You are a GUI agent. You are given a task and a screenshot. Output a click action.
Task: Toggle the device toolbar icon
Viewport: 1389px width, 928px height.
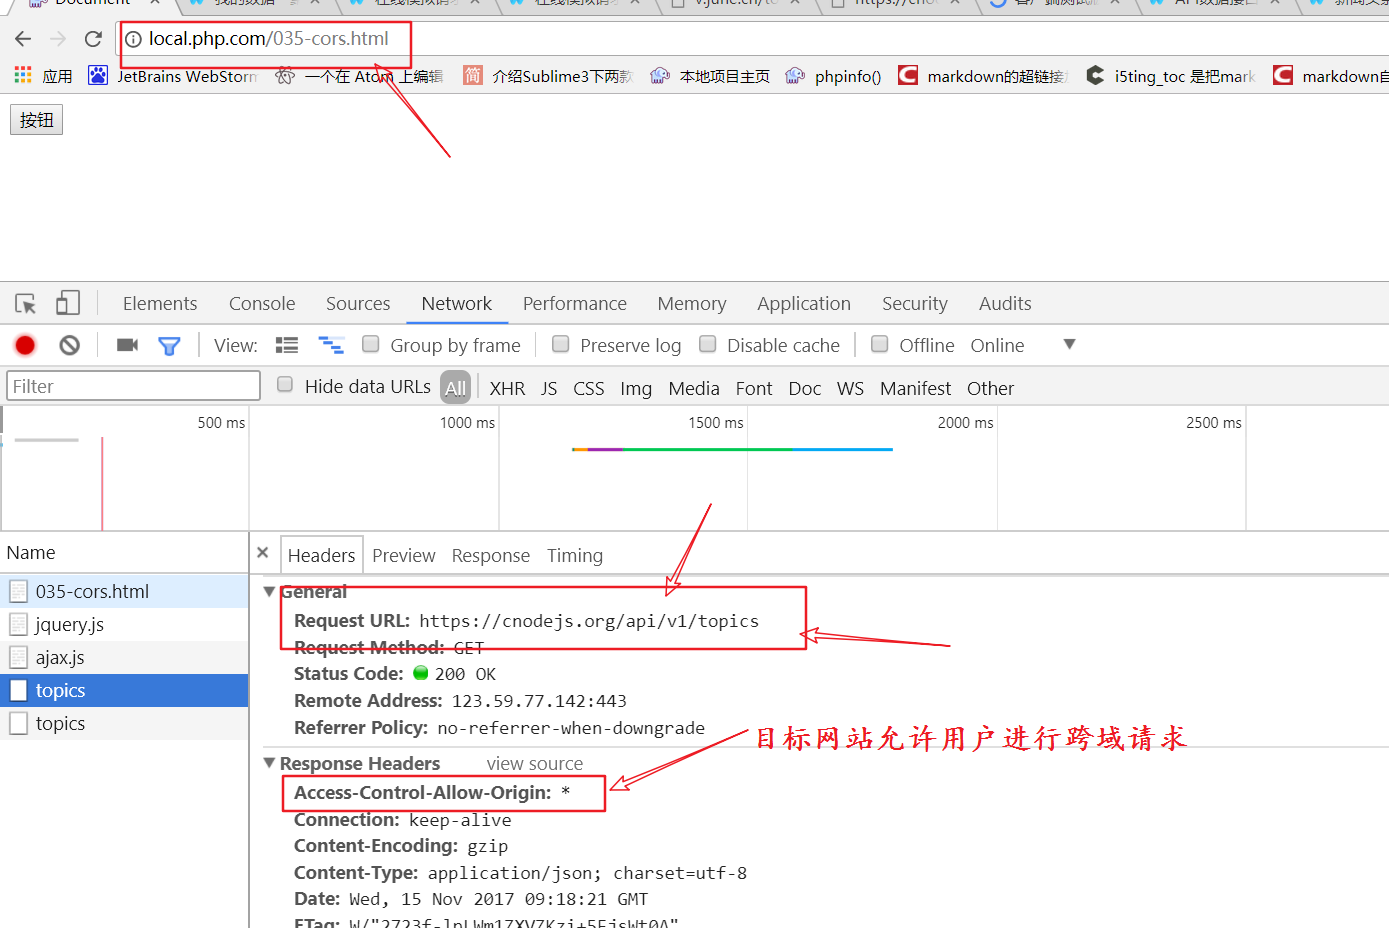point(68,304)
